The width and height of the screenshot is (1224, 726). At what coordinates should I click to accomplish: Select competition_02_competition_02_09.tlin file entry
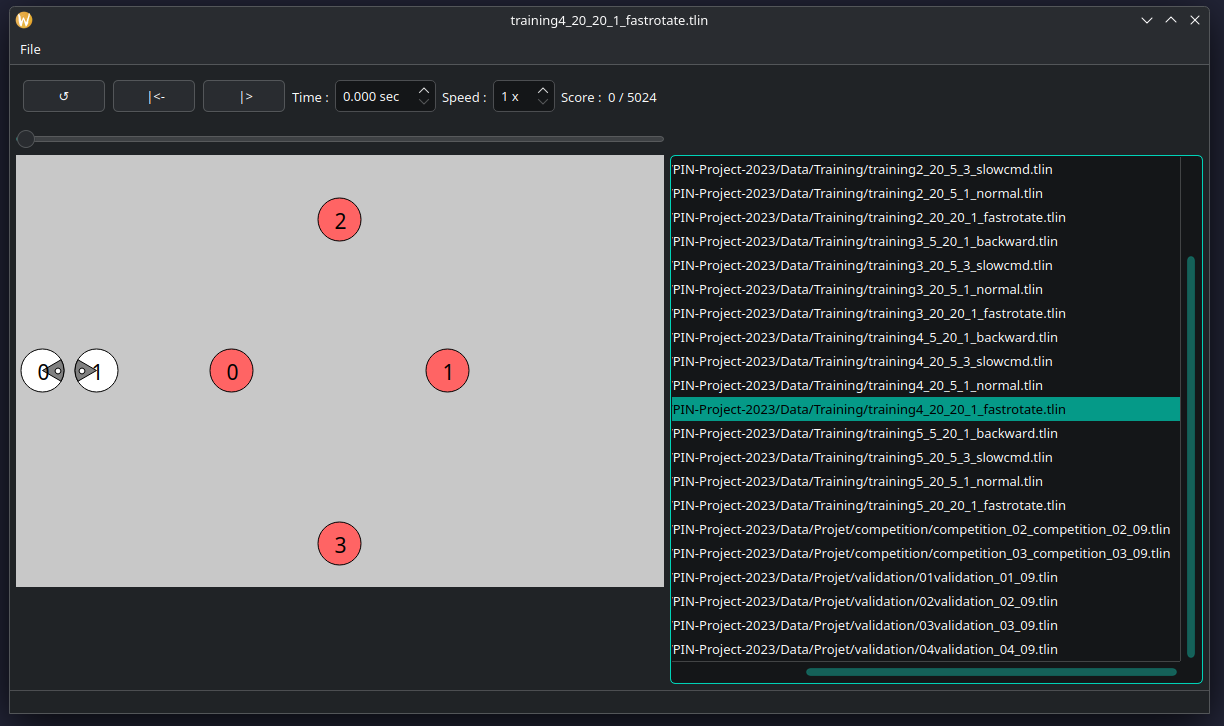[x=920, y=529]
